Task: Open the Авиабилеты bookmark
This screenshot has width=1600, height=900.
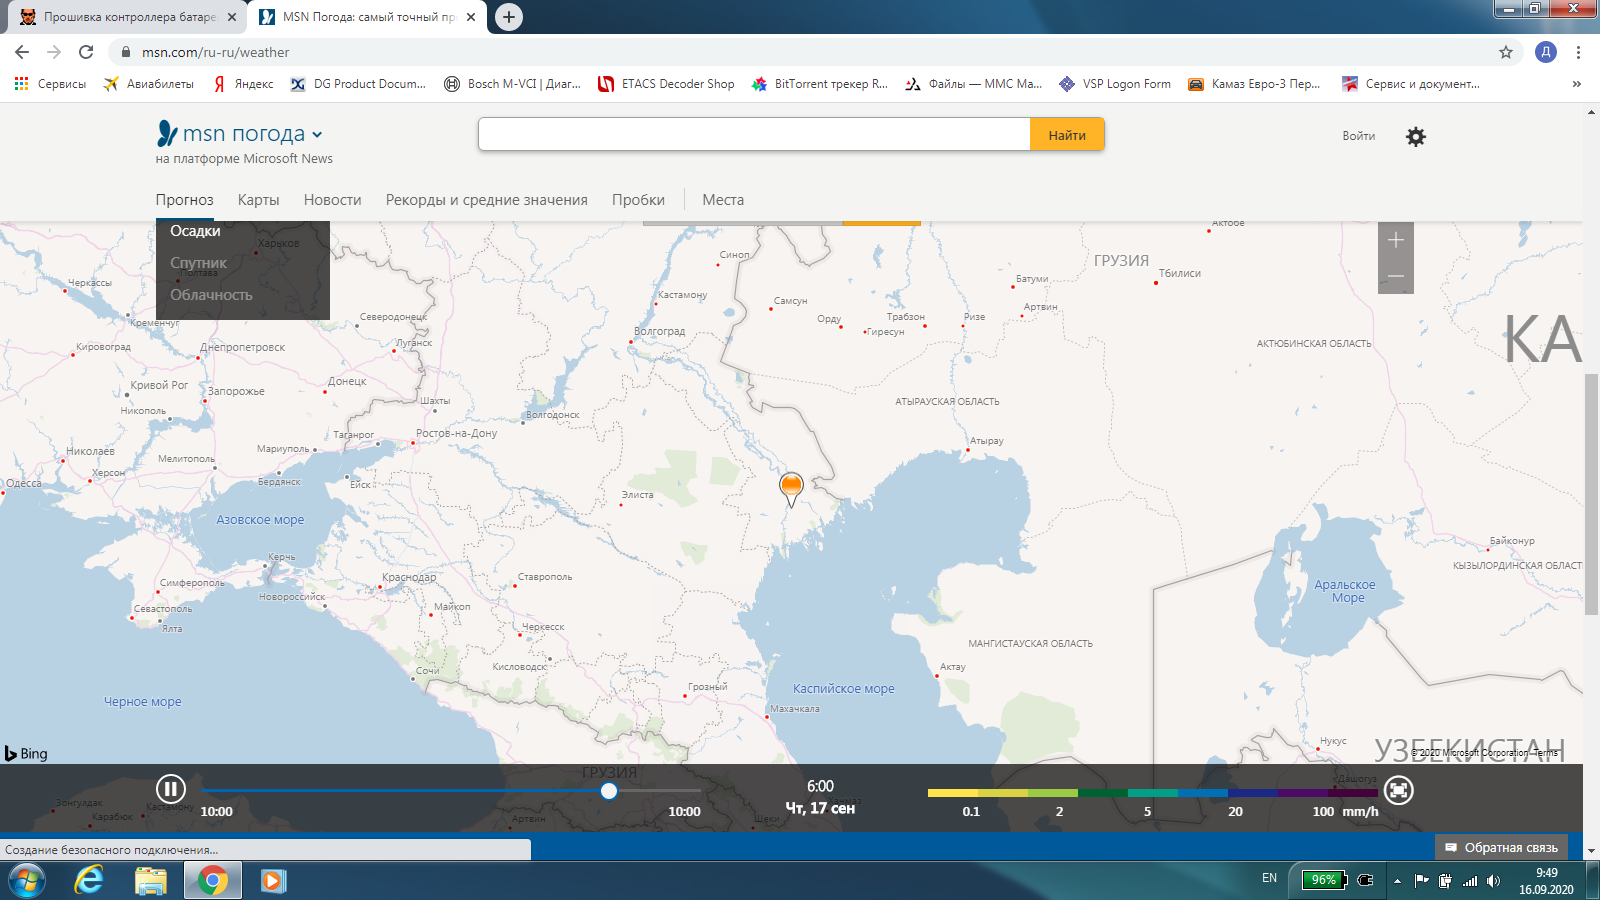Action: click(x=149, y=84)
